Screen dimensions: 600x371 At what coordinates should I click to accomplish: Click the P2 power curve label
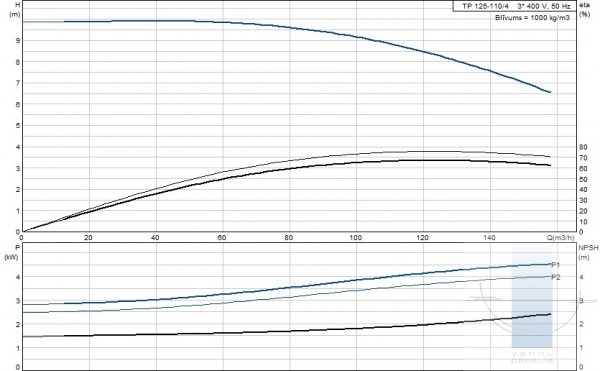tap(556, 277)
